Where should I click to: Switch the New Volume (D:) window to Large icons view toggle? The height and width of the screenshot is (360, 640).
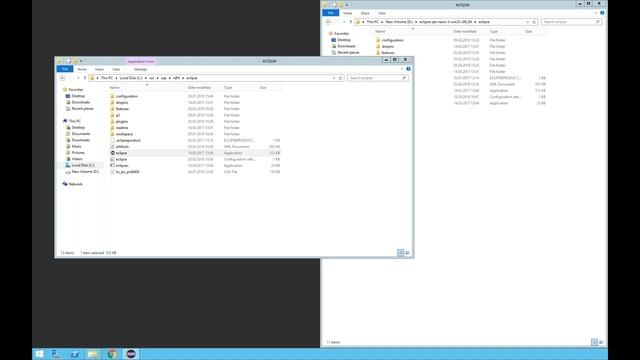601,342
